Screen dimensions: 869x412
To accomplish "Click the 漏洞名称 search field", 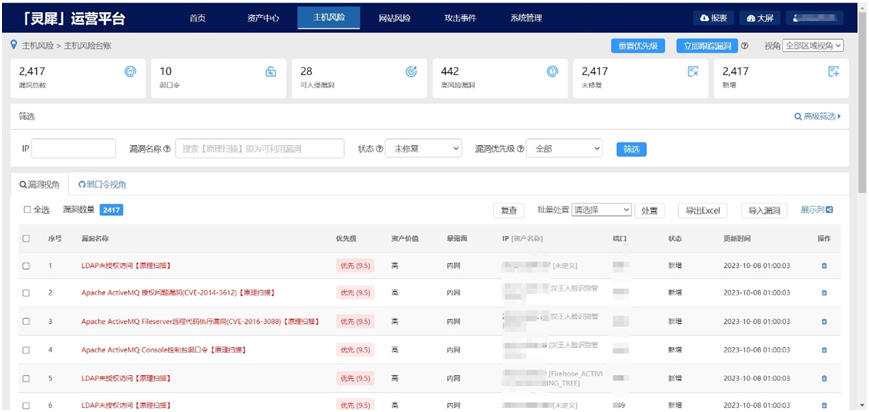I will (260, 149).
